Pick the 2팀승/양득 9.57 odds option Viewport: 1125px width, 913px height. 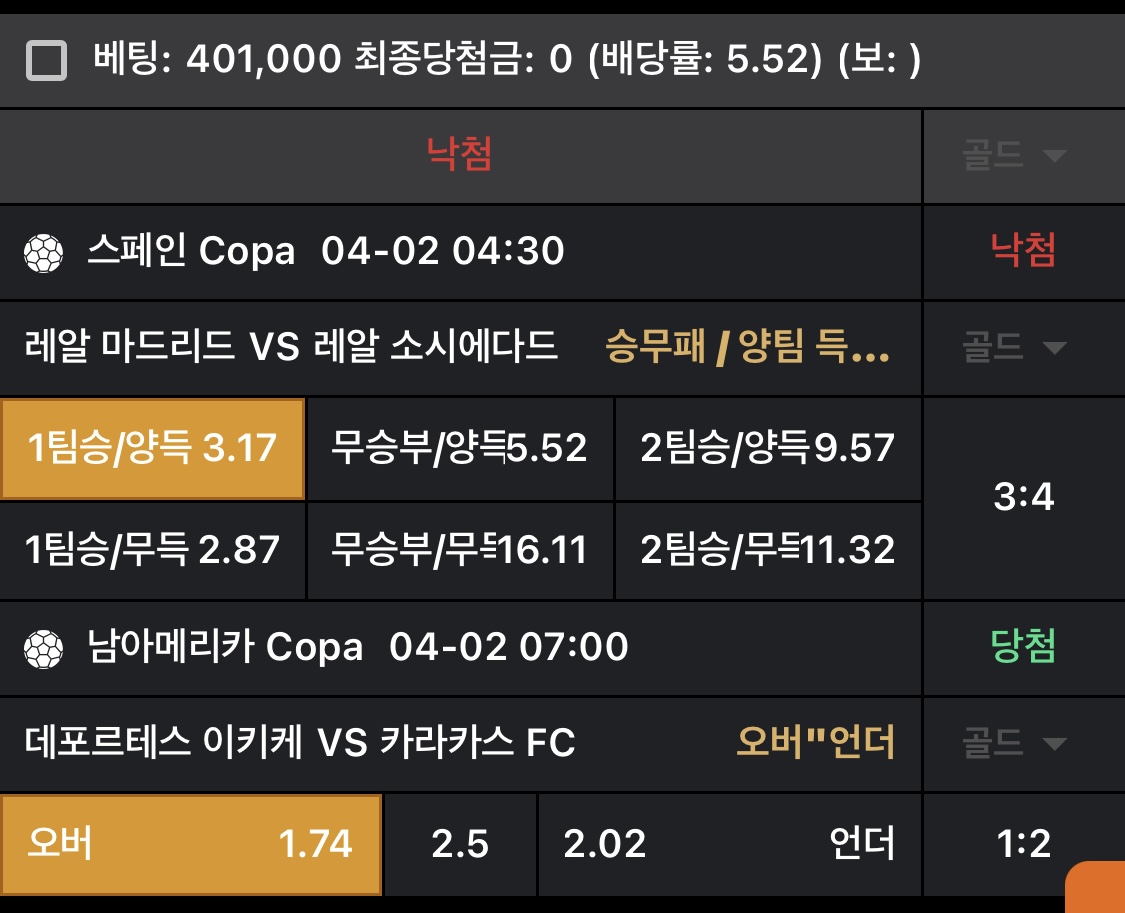[768, 449]
